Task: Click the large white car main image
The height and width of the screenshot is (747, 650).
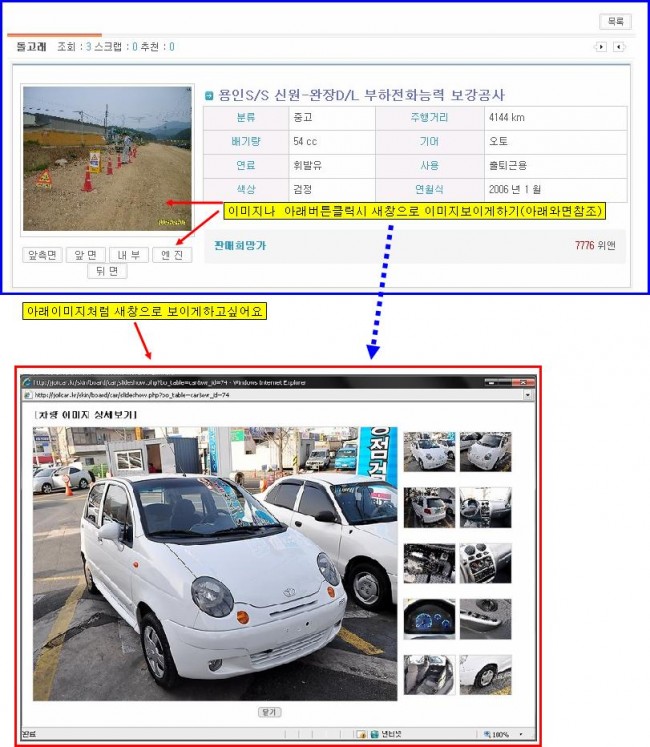Action: (x=215, y=563)
